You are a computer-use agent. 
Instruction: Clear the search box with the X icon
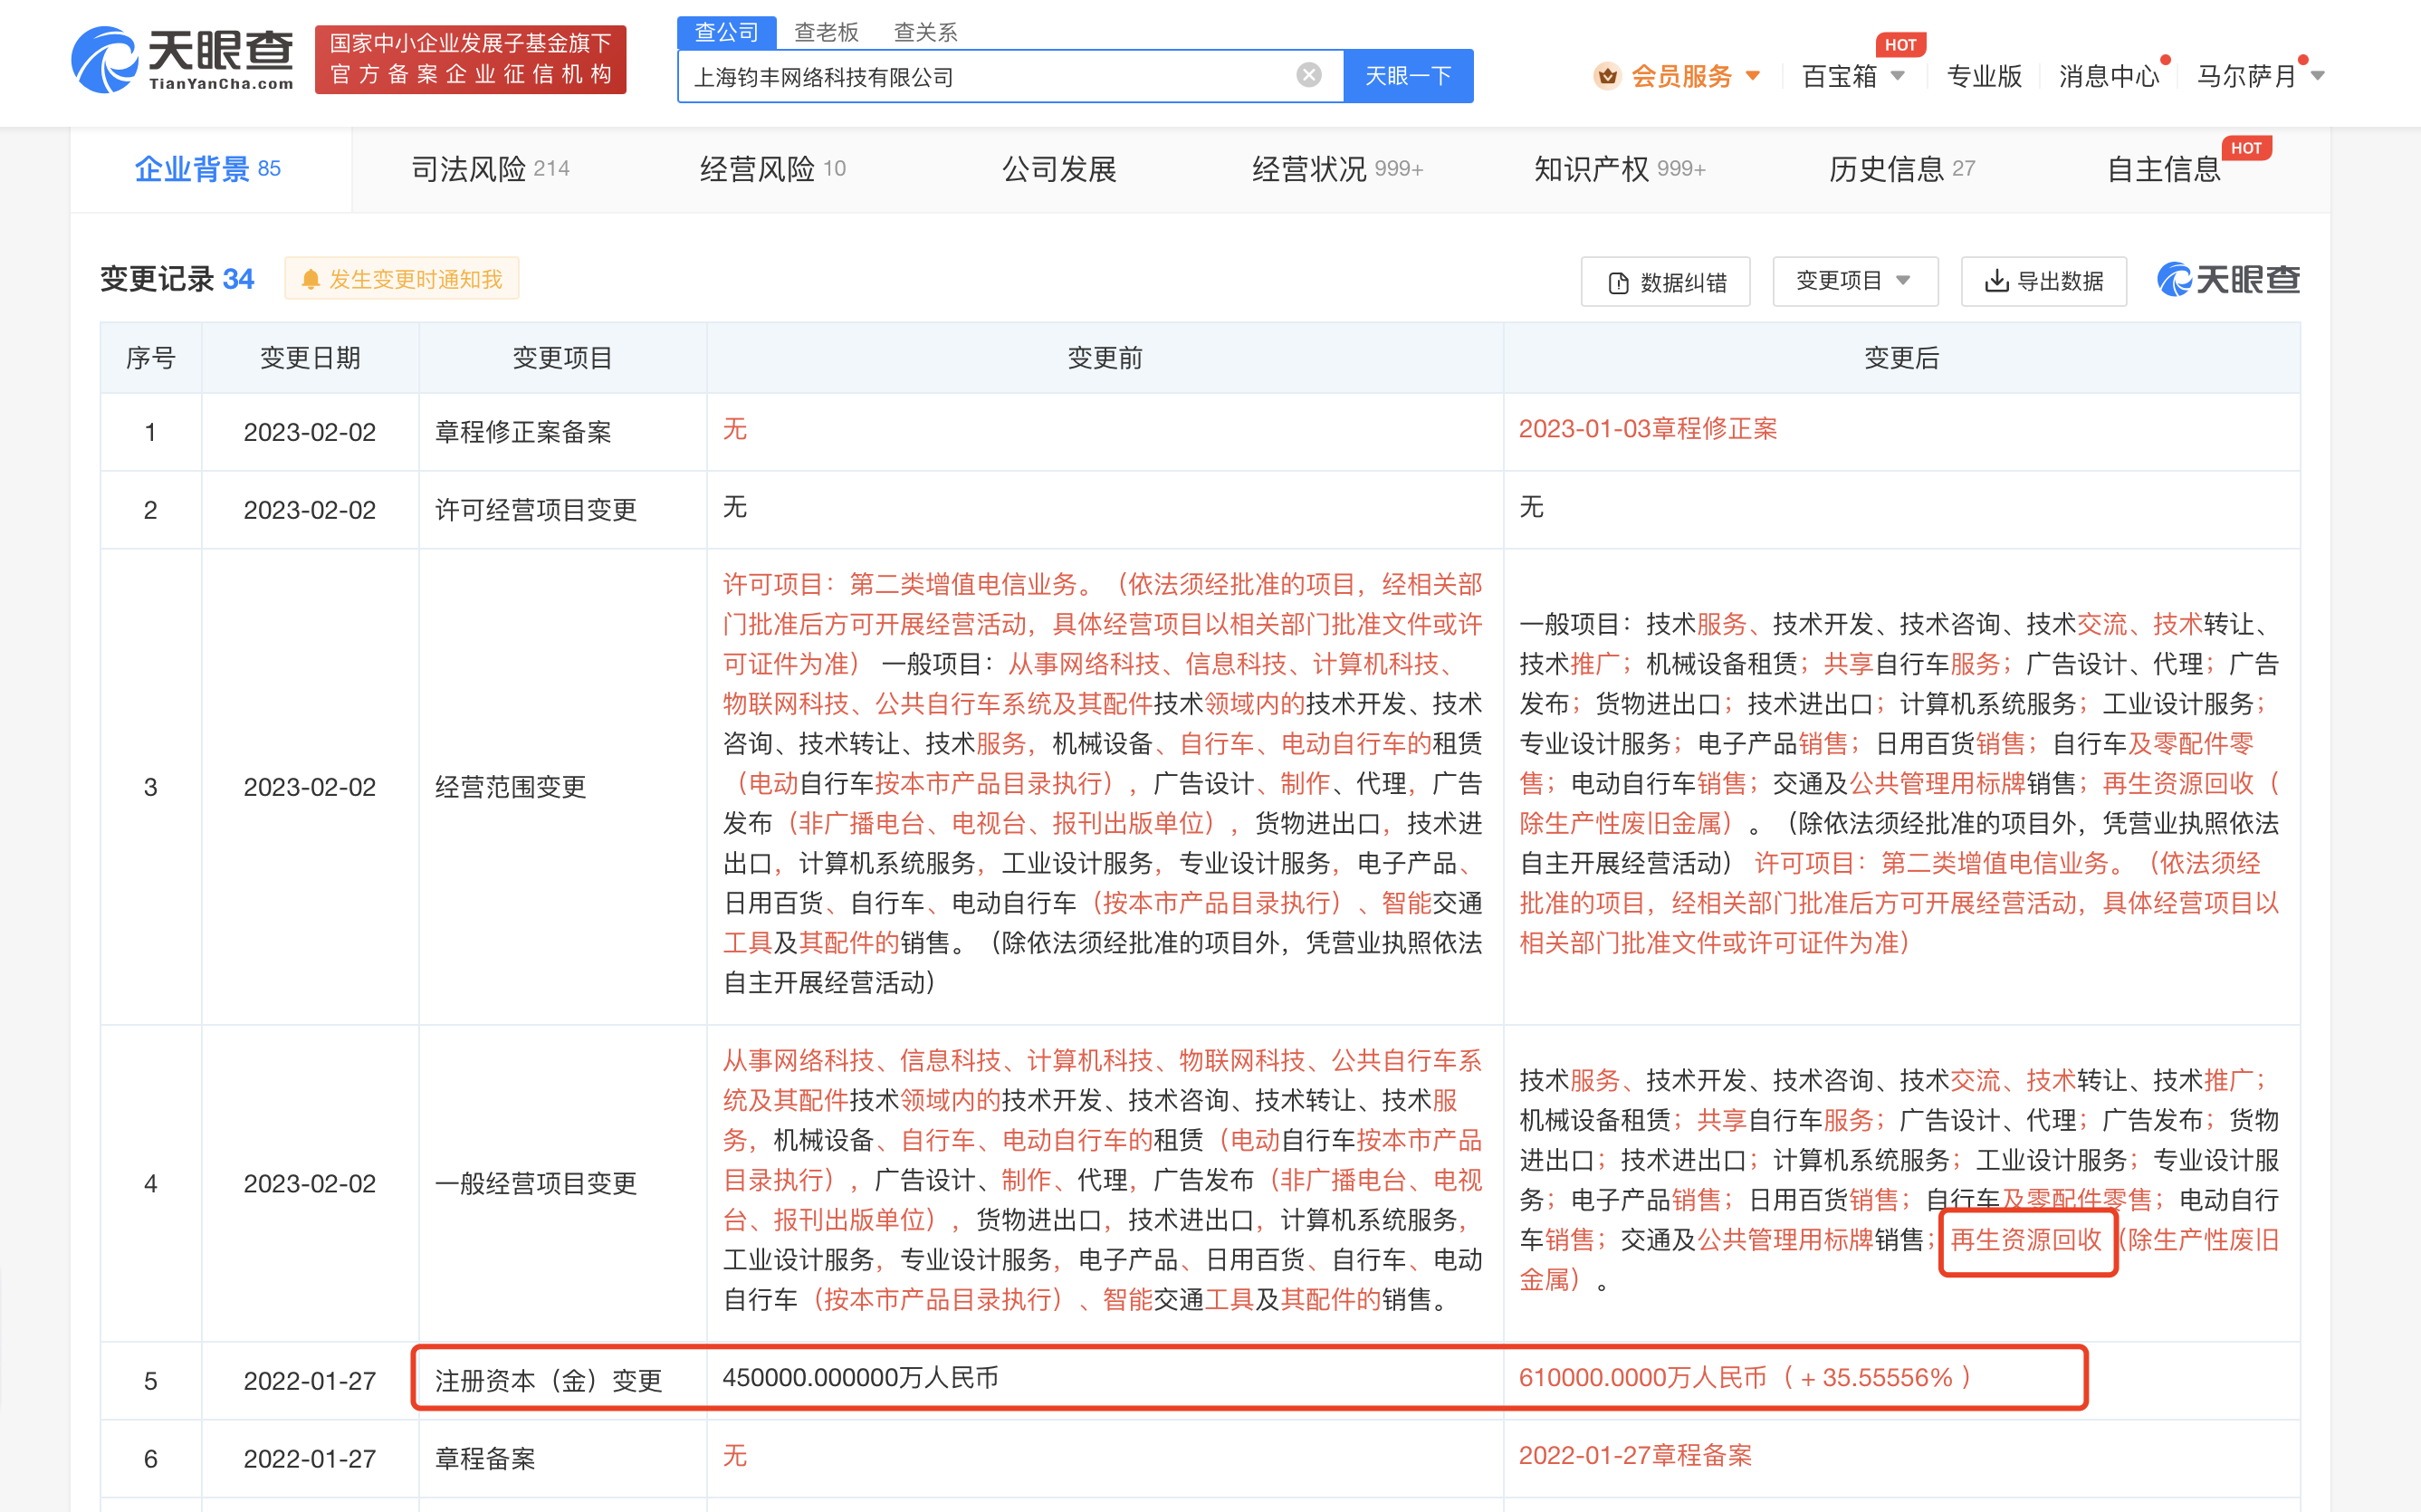(x=1308, y=75)
